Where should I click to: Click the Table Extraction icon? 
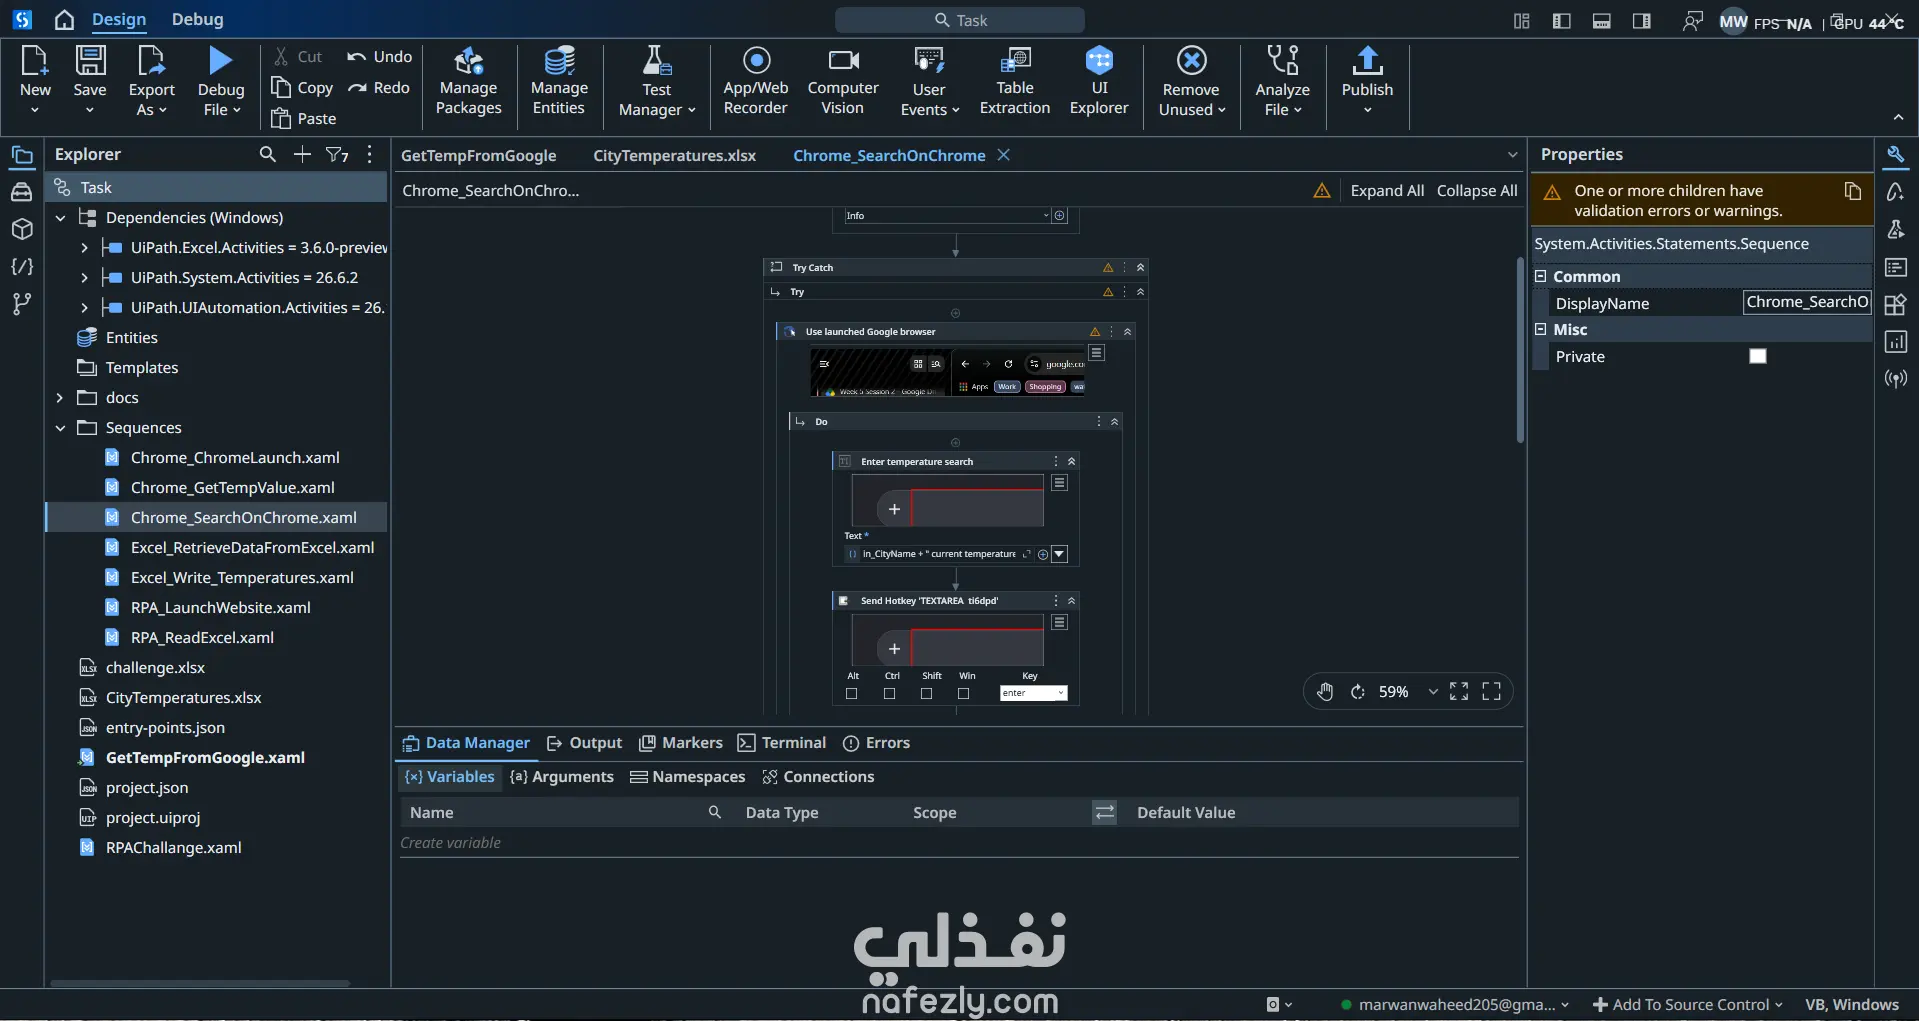tap(1015, 82)
